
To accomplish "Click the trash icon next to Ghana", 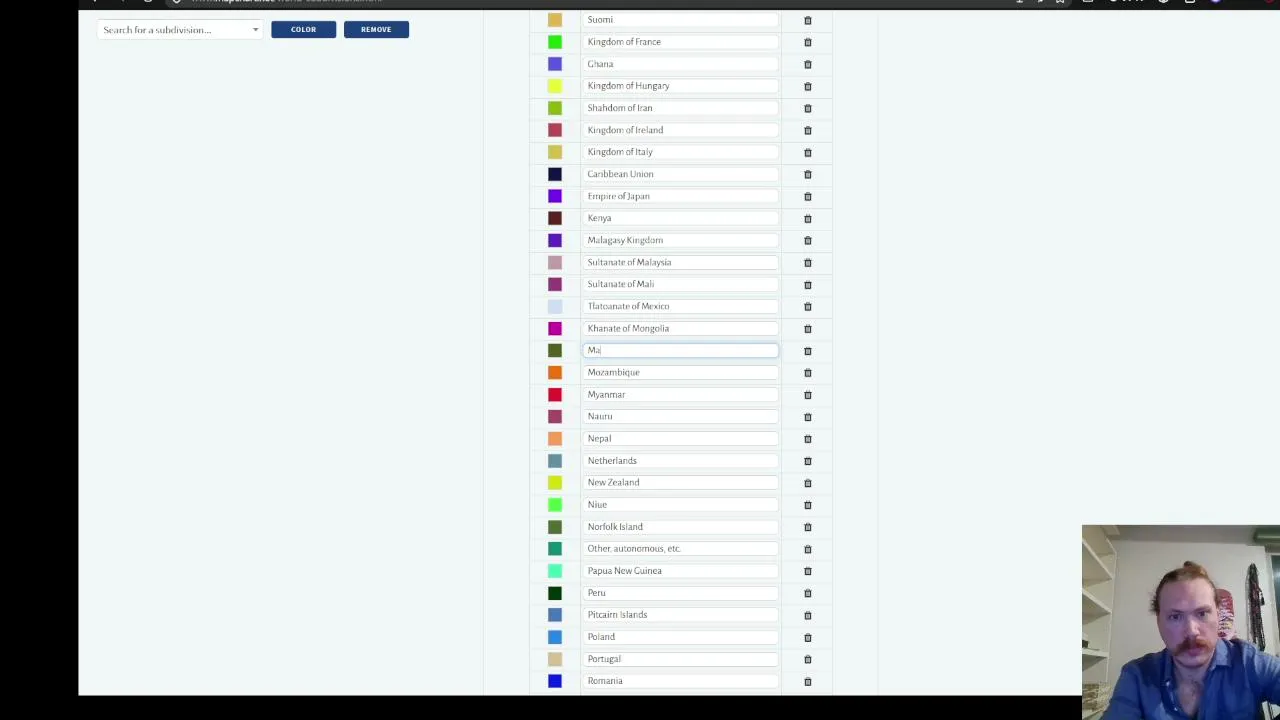I will click(x=808, y=64).
